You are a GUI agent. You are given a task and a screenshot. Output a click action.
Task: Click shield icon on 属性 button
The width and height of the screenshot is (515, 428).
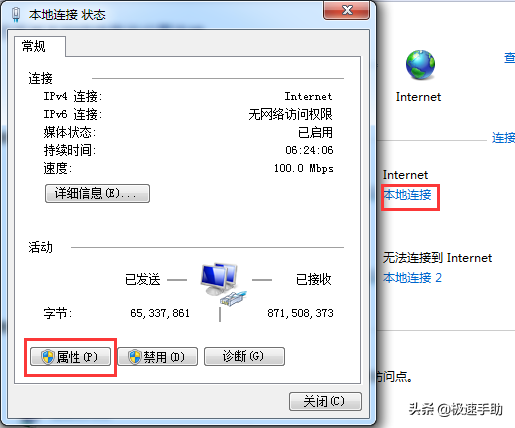click(47, 357)
